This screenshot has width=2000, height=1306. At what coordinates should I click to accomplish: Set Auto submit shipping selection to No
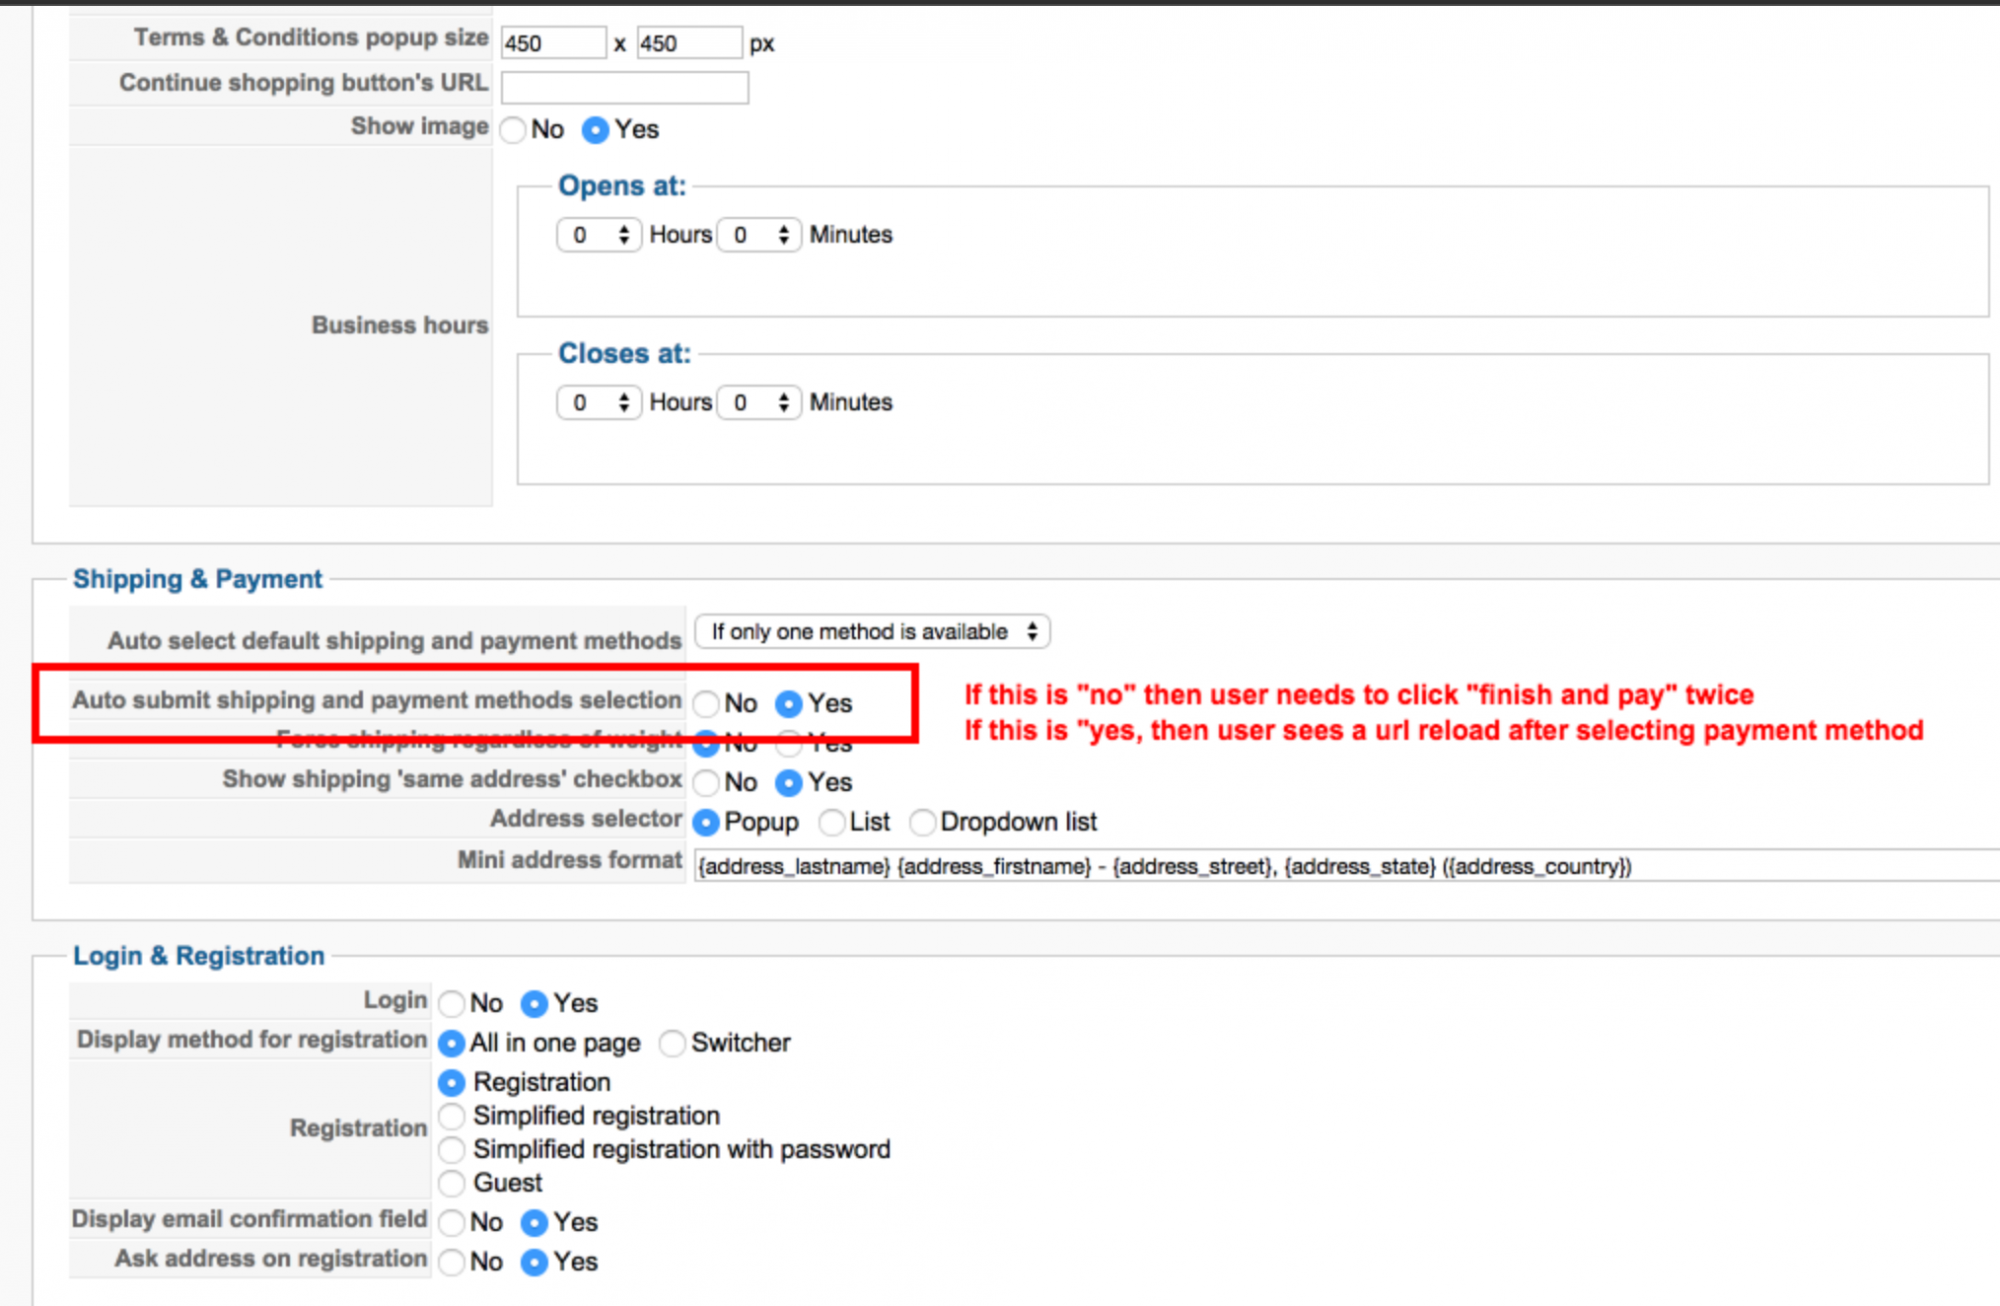click(x=707, y=704)
